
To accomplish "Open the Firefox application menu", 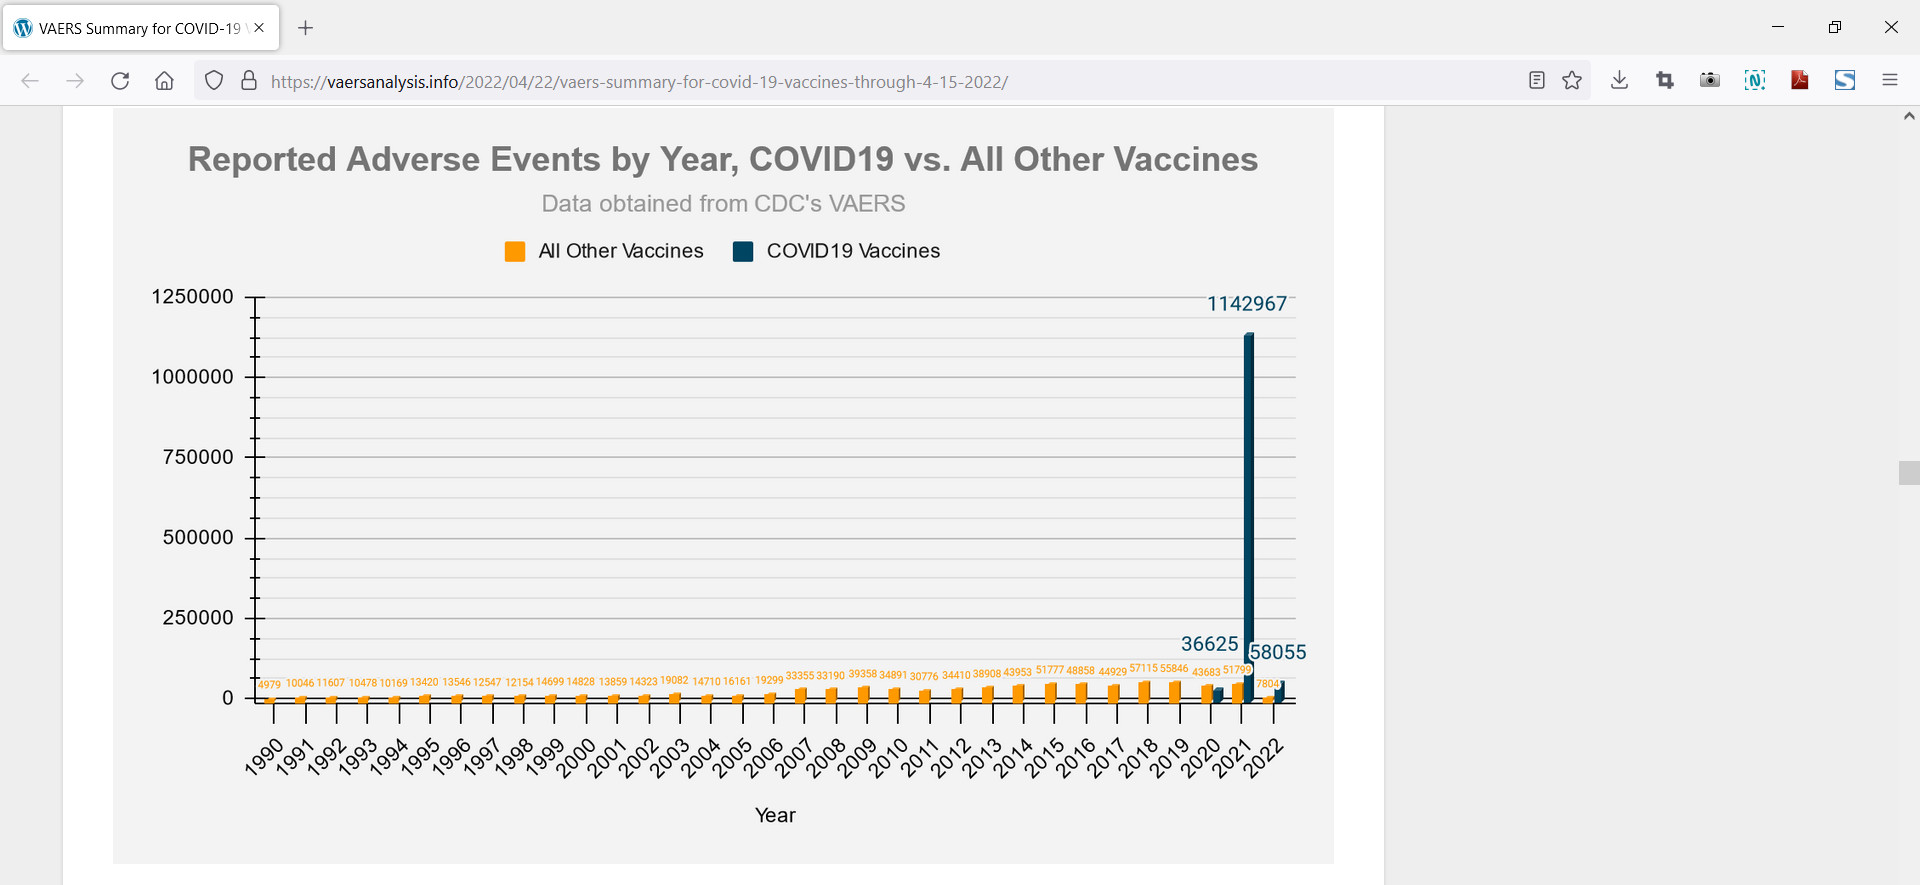I will [x=1890, y=81].
